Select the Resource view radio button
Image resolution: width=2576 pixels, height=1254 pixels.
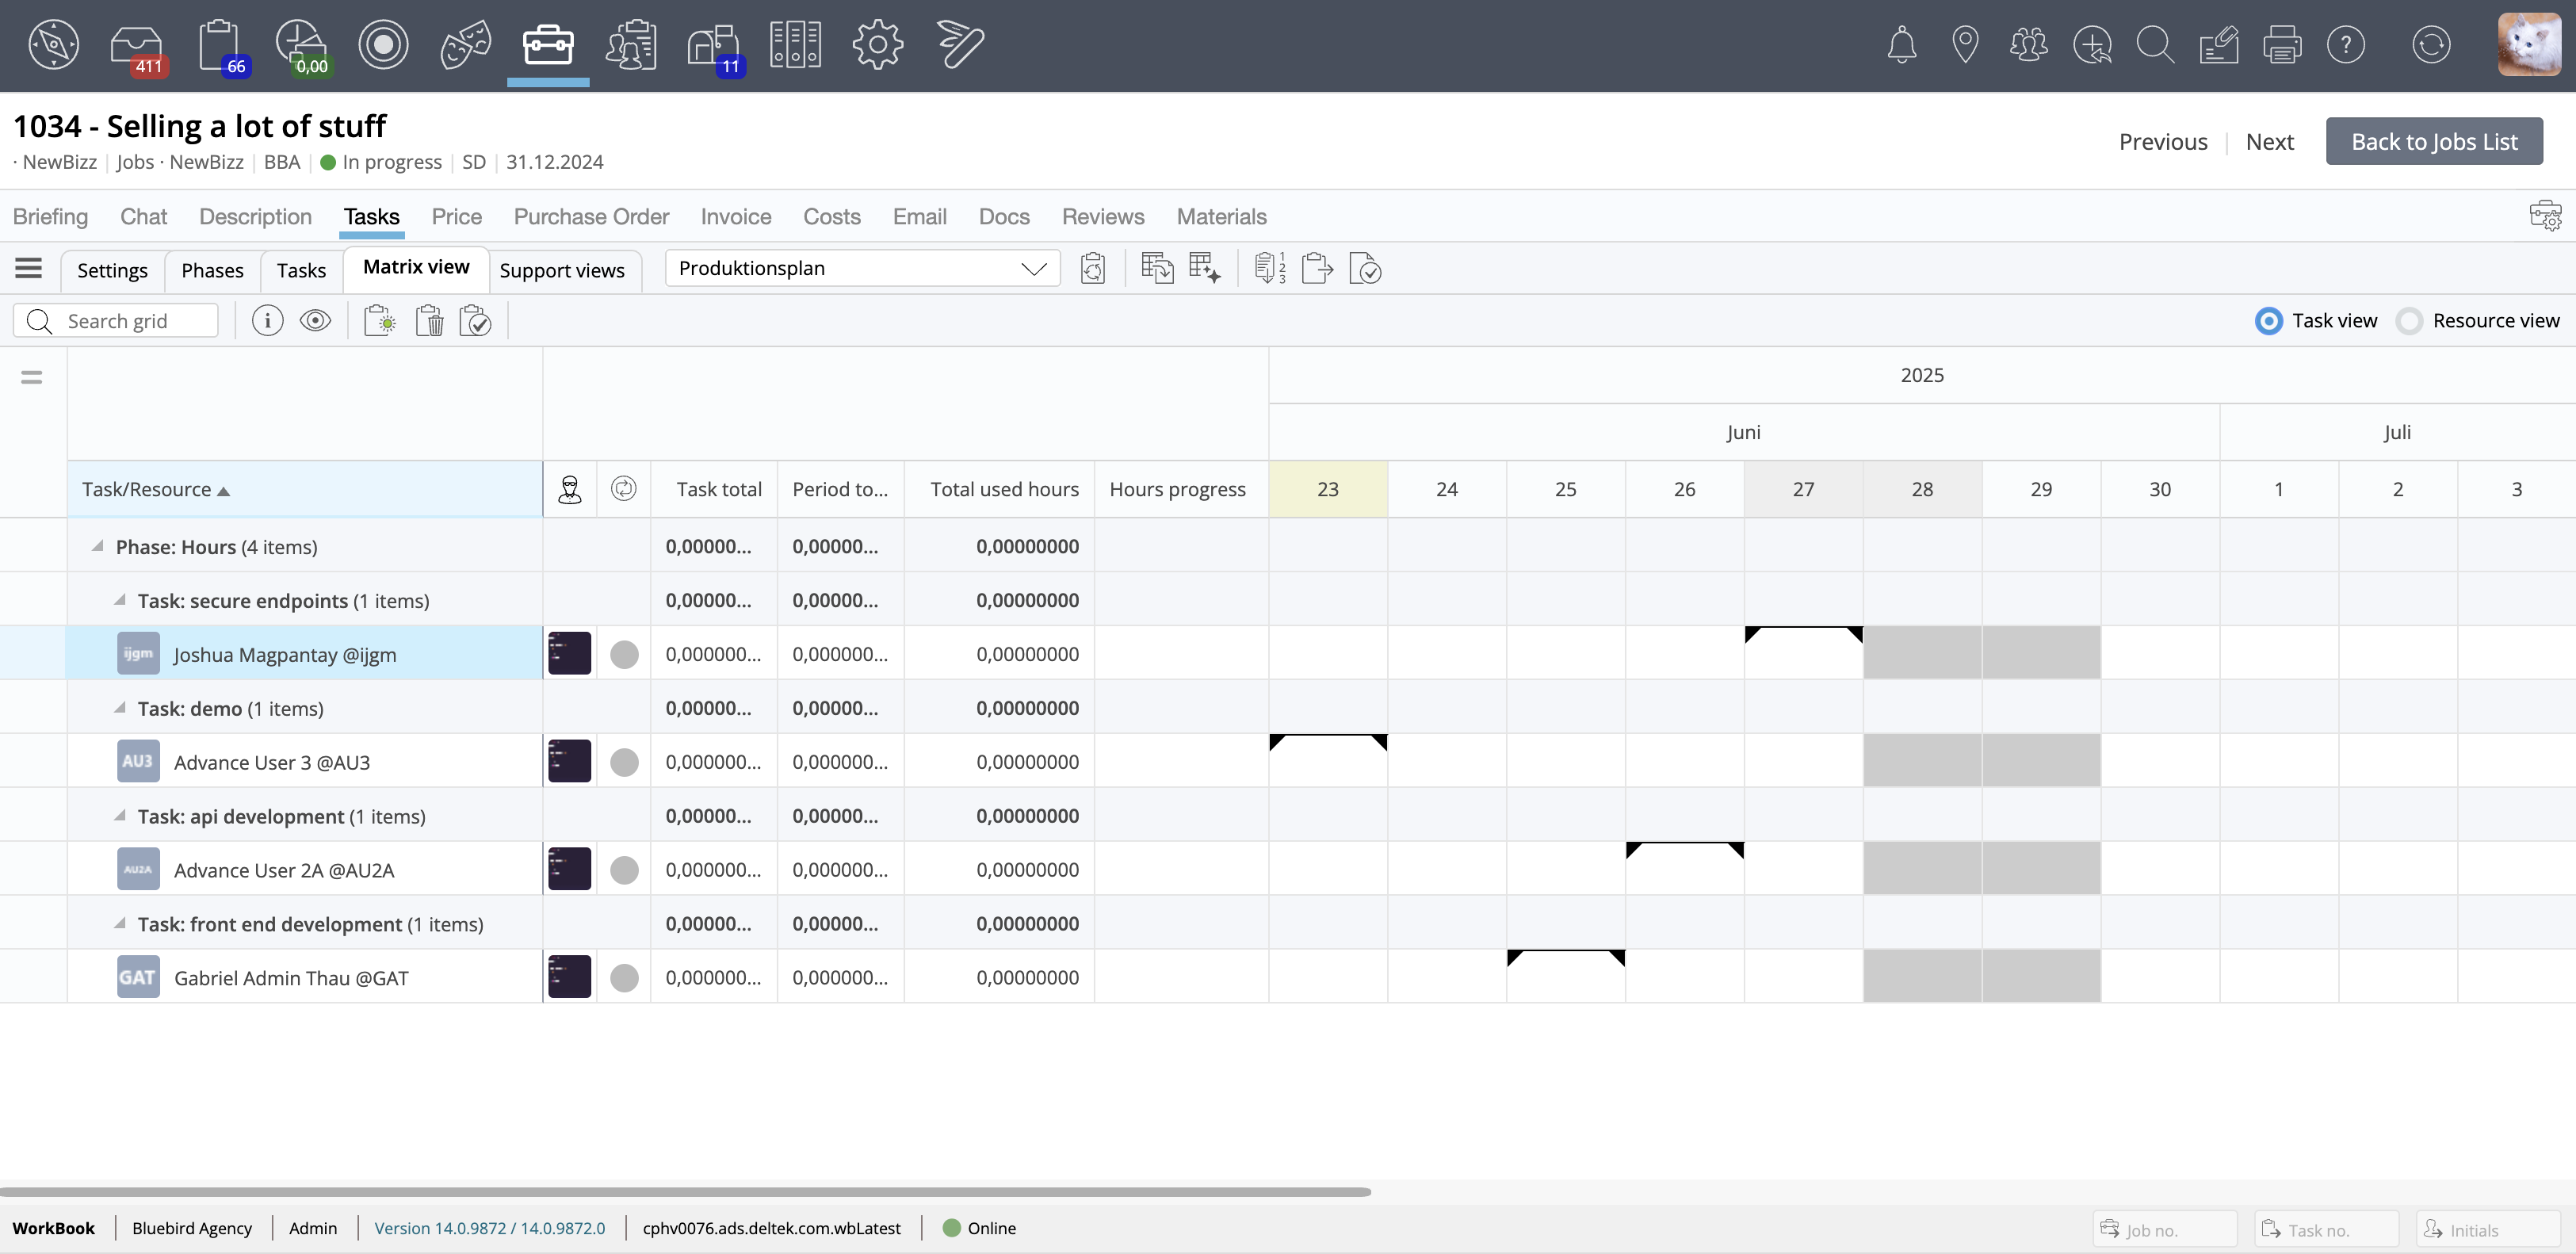pos(2410,321)
